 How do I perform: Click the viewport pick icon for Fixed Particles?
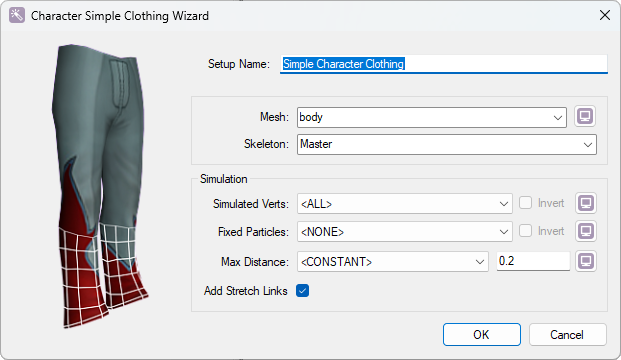tap(586, 231)
